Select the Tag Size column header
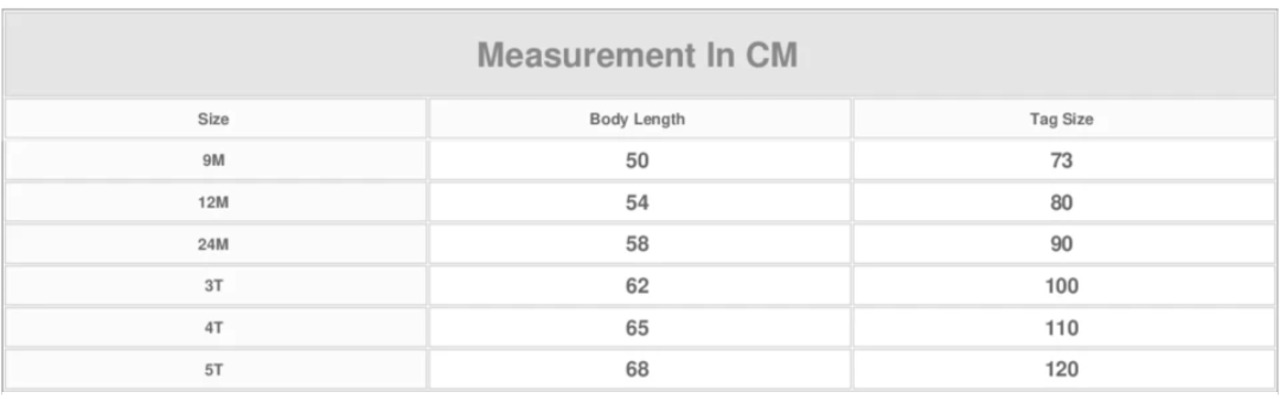 click(x=1061, y=119)
